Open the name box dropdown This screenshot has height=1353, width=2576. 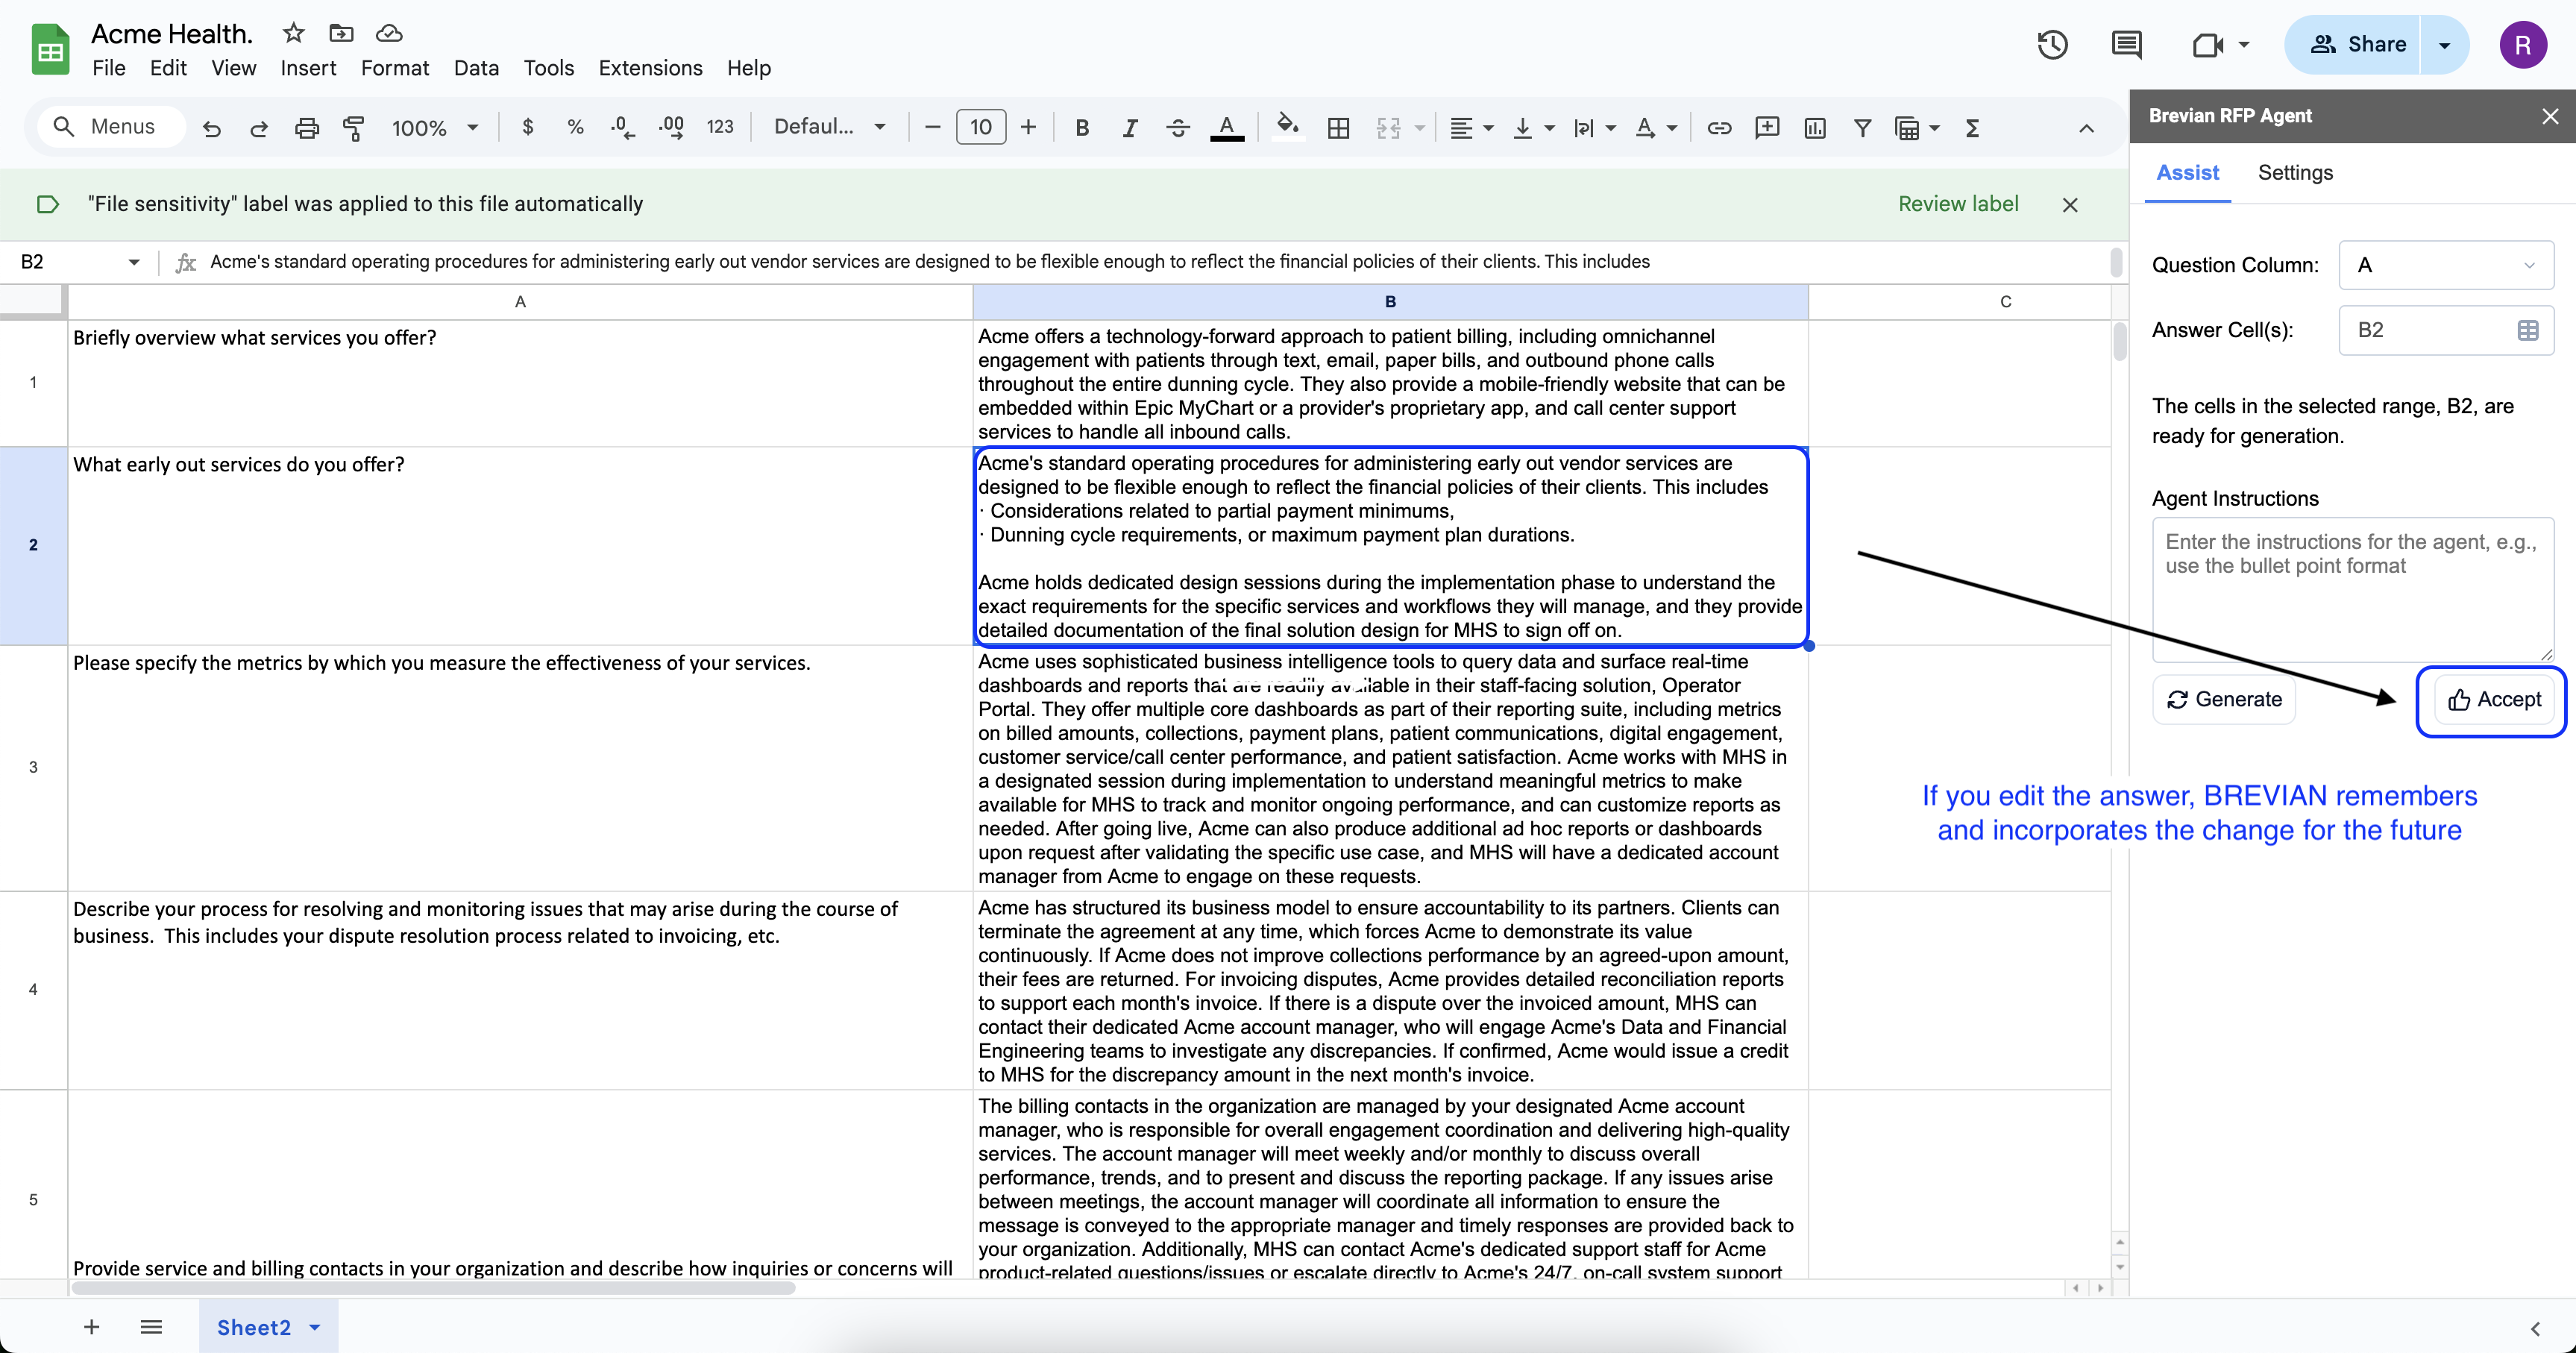click(134, 262)
